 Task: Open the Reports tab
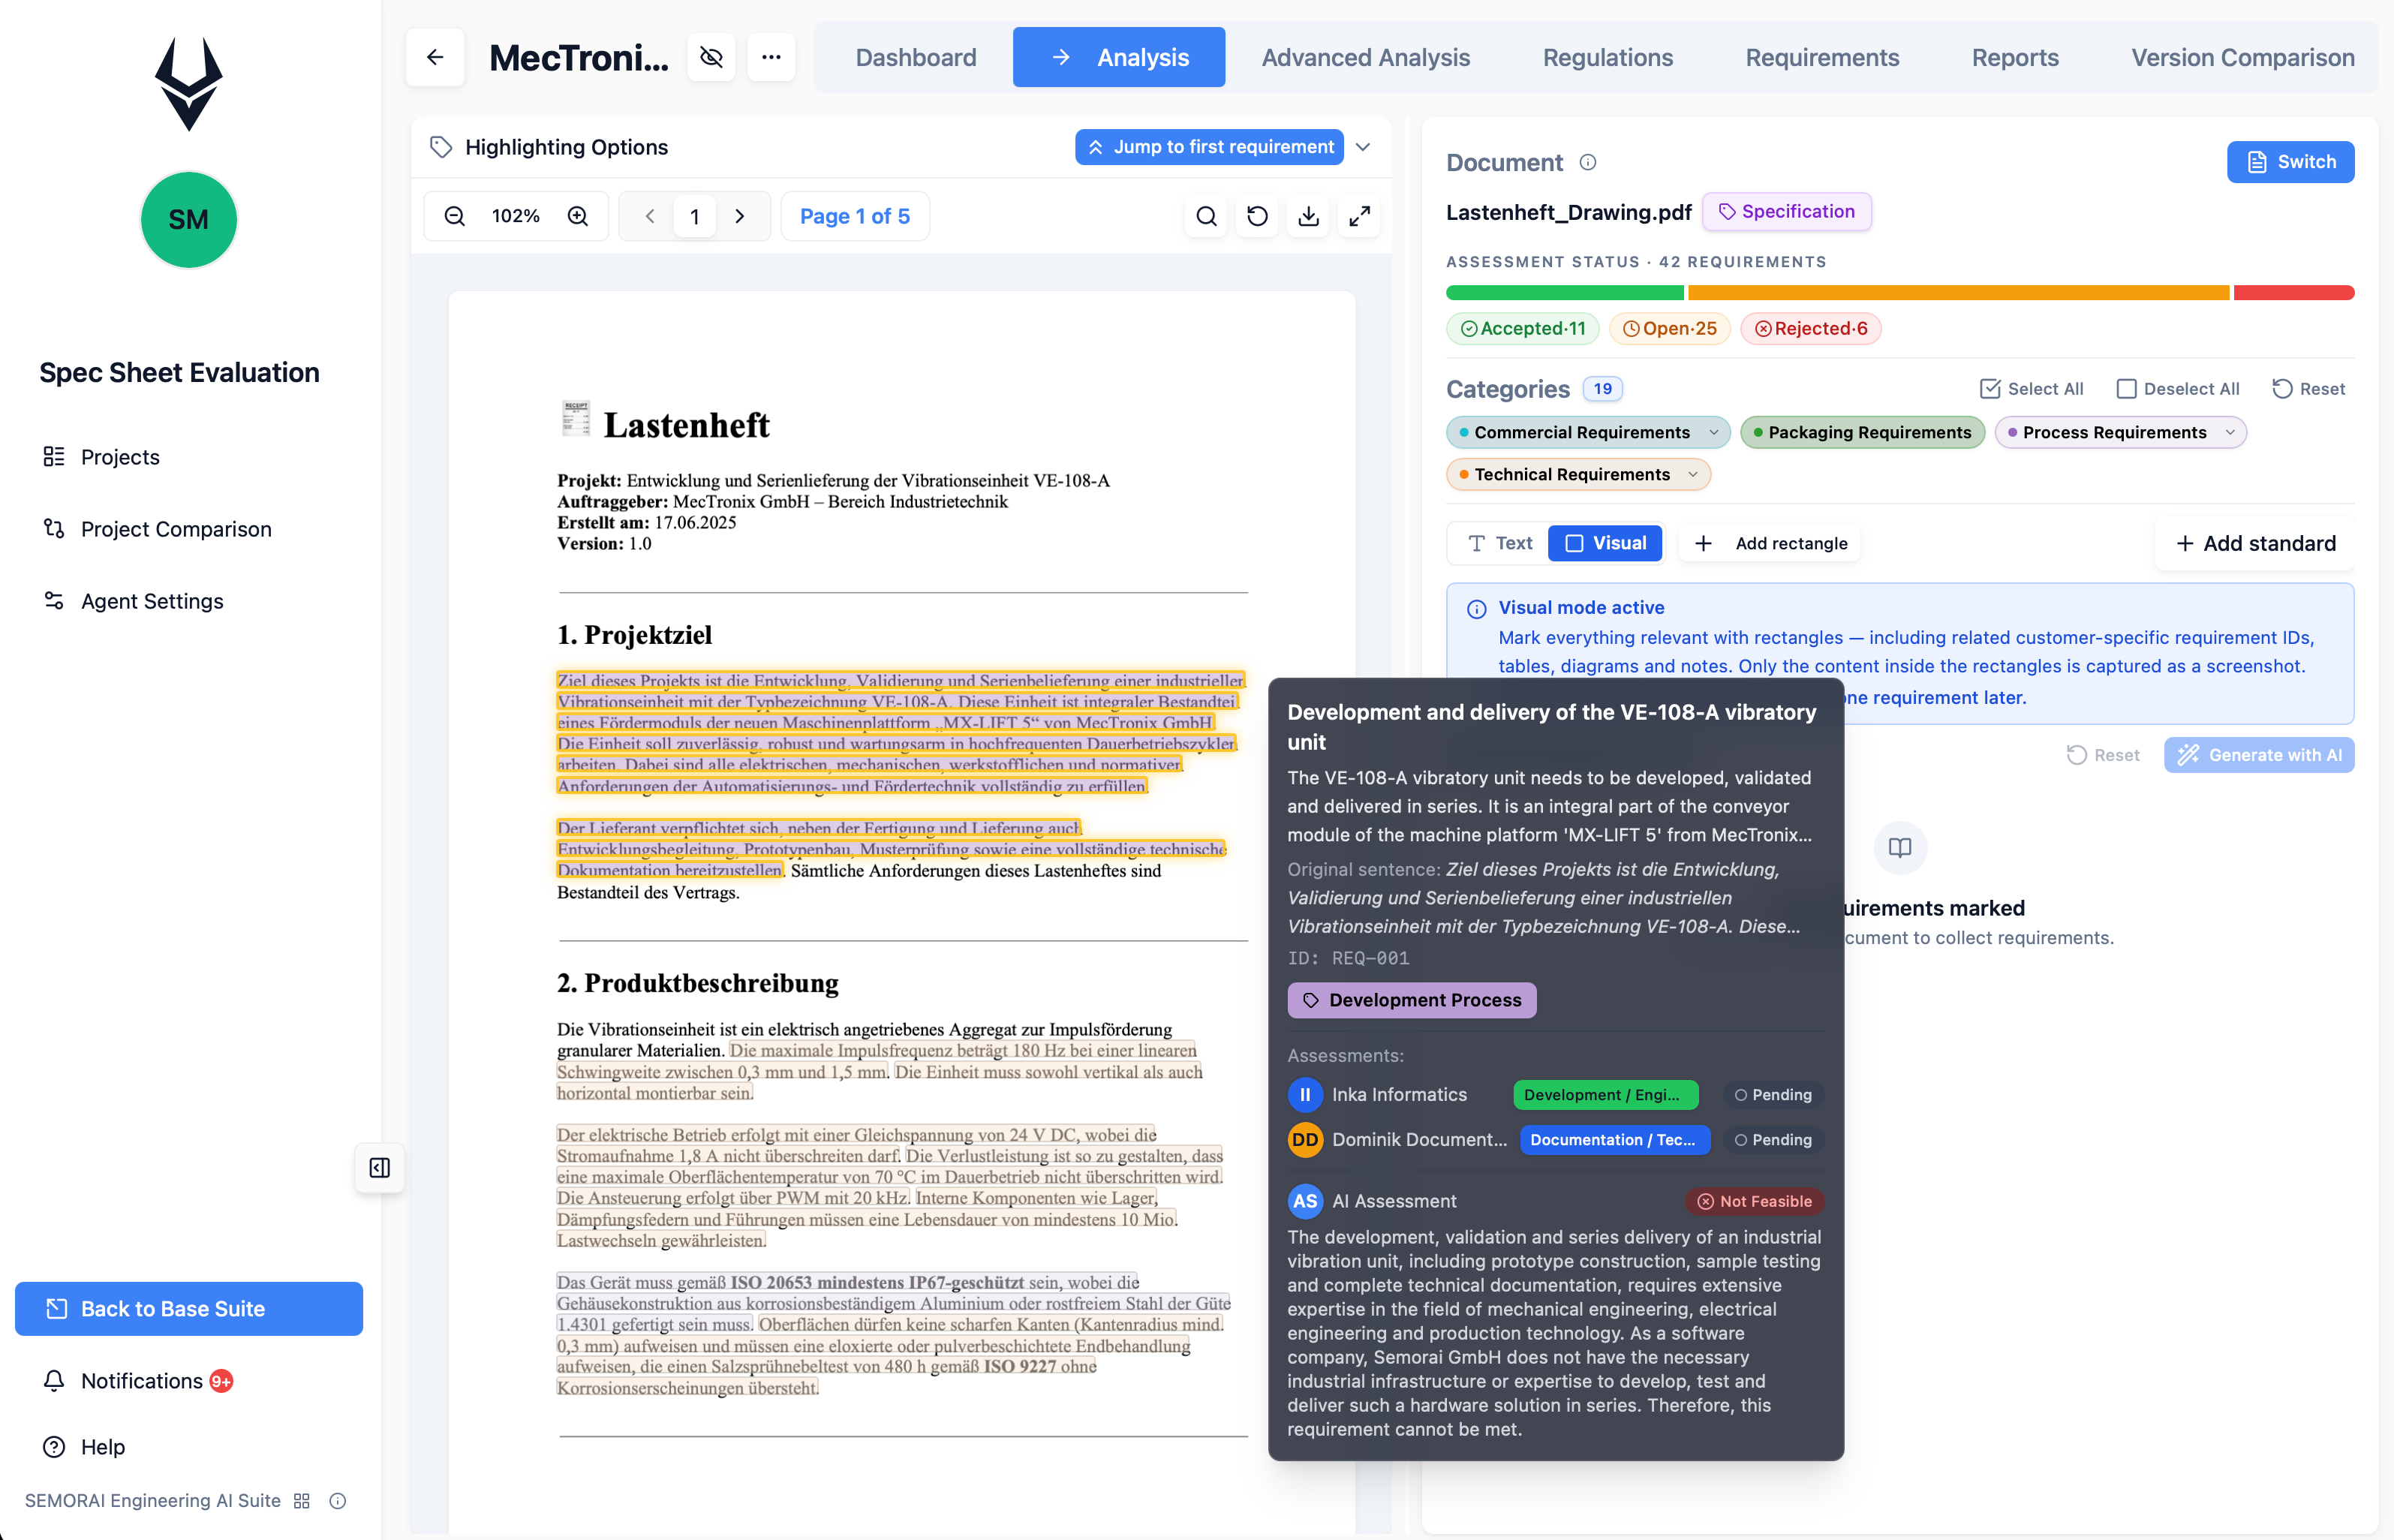point(2015,57)
